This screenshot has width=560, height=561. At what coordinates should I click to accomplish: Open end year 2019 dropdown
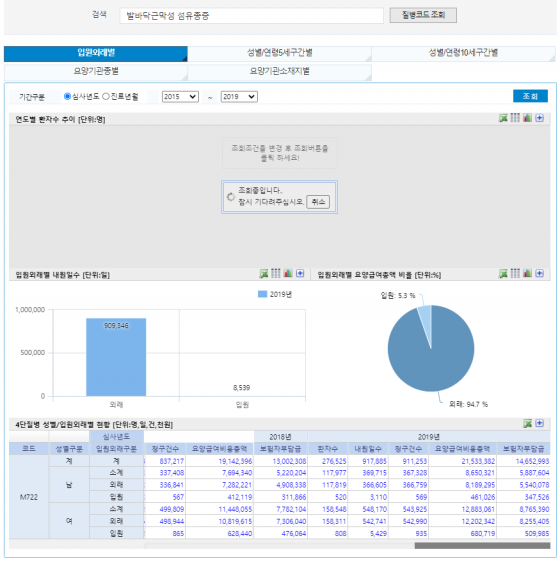click(x=239, y=97)
